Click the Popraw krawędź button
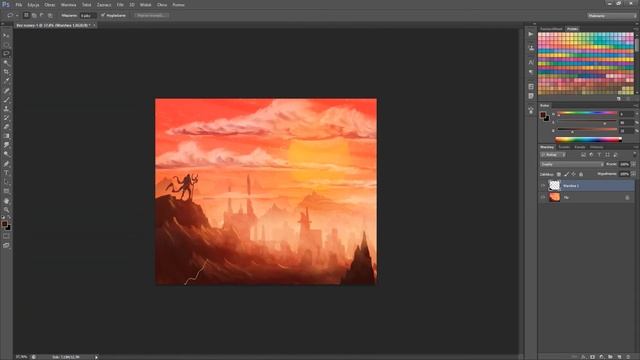 pyautogui.click(x=151, y=16)
